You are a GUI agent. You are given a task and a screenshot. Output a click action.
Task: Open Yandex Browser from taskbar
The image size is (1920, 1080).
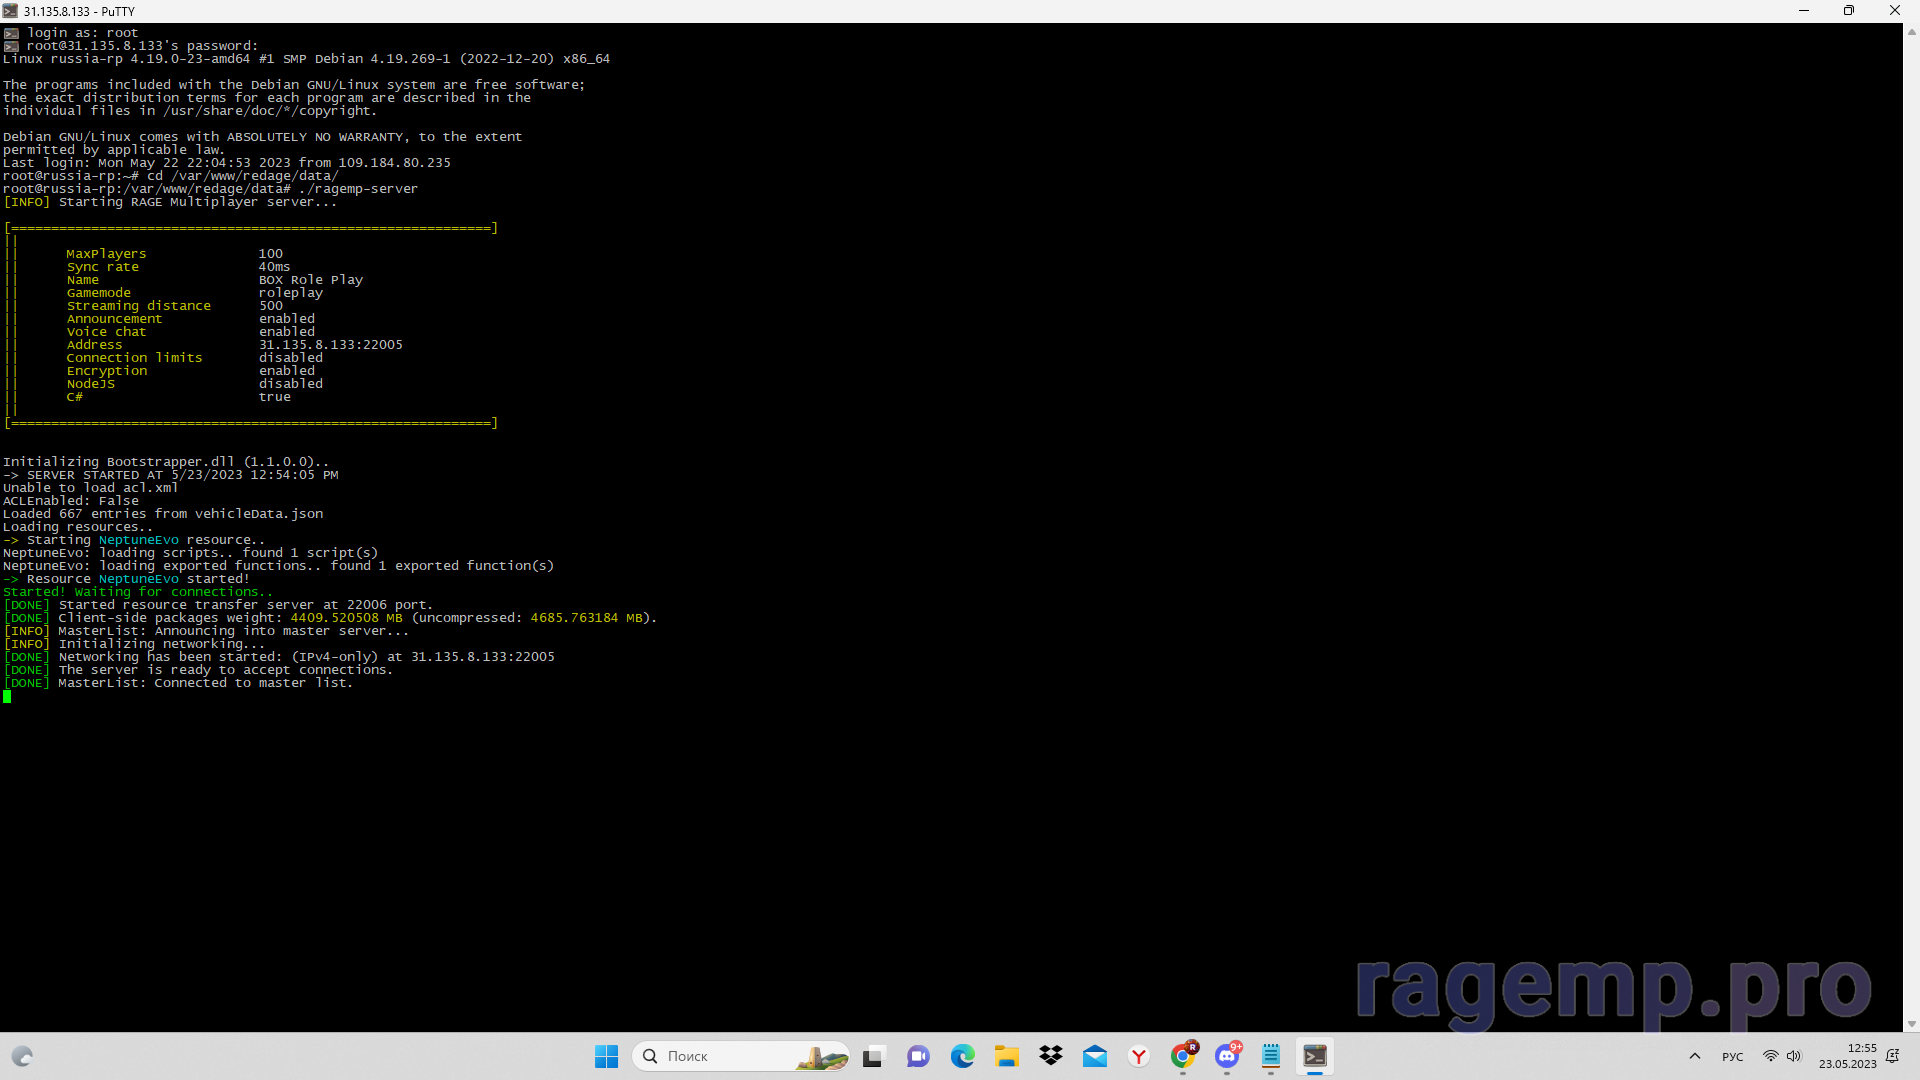1138,1056
